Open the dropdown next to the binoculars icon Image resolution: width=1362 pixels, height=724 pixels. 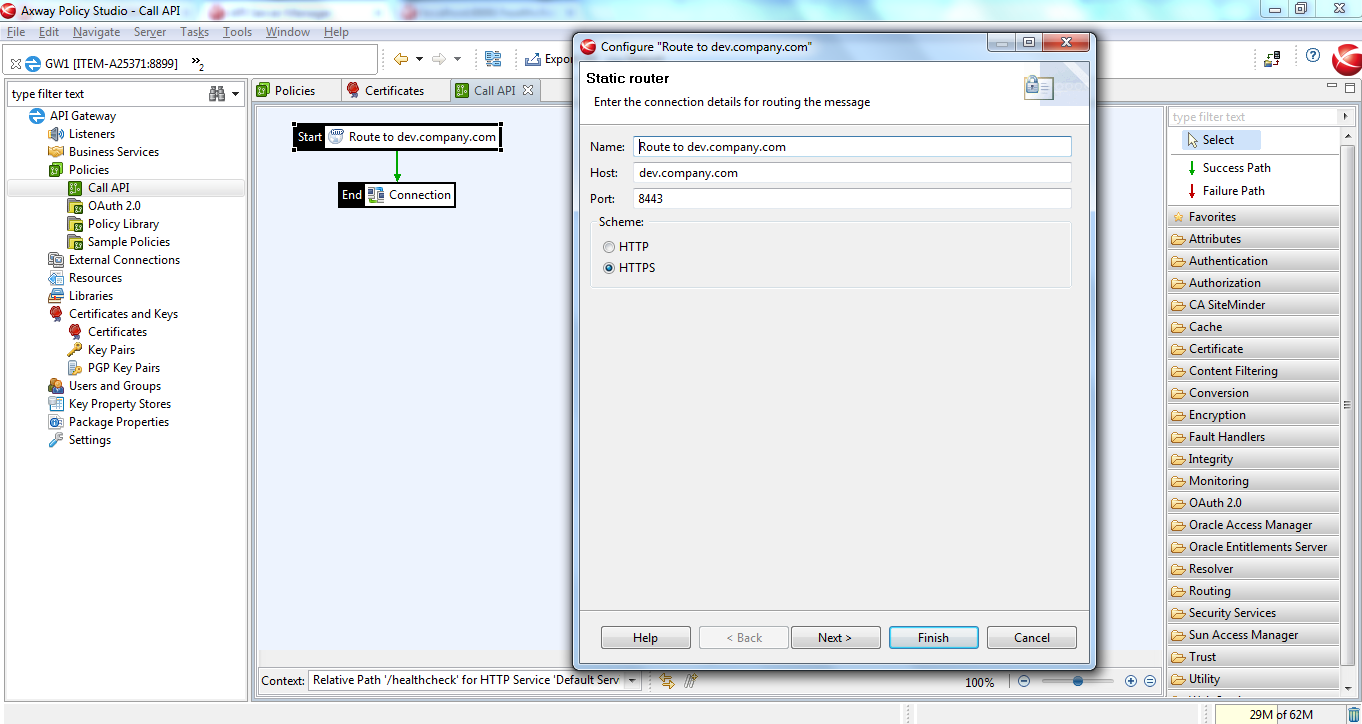[x=236, y=94]
